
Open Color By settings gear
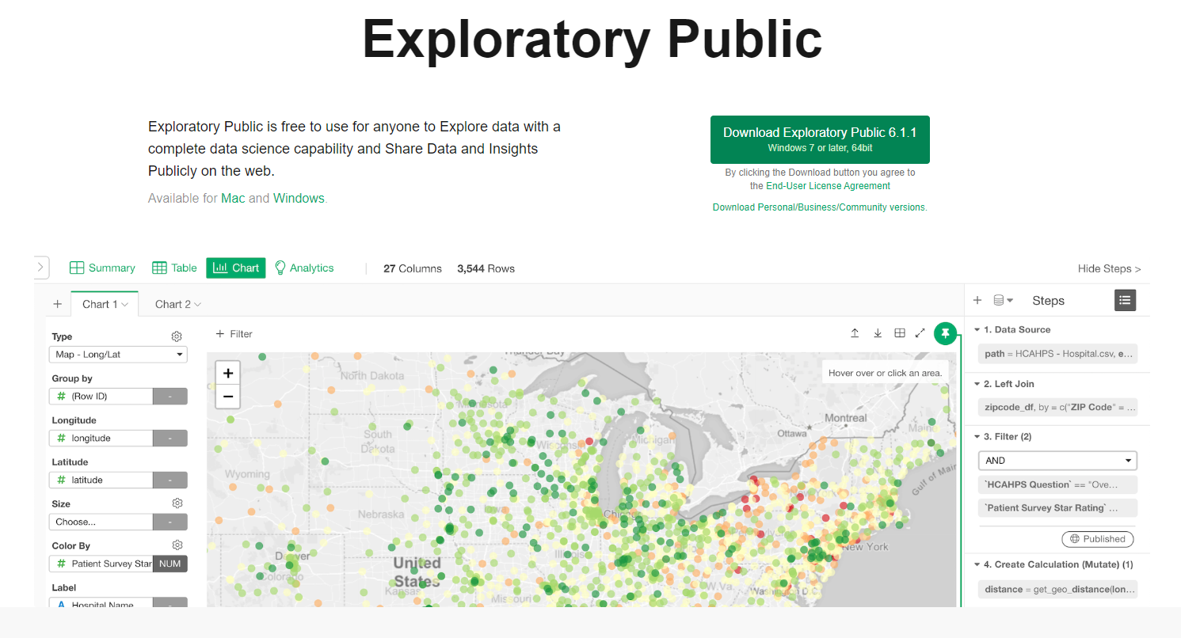point(177,545)
